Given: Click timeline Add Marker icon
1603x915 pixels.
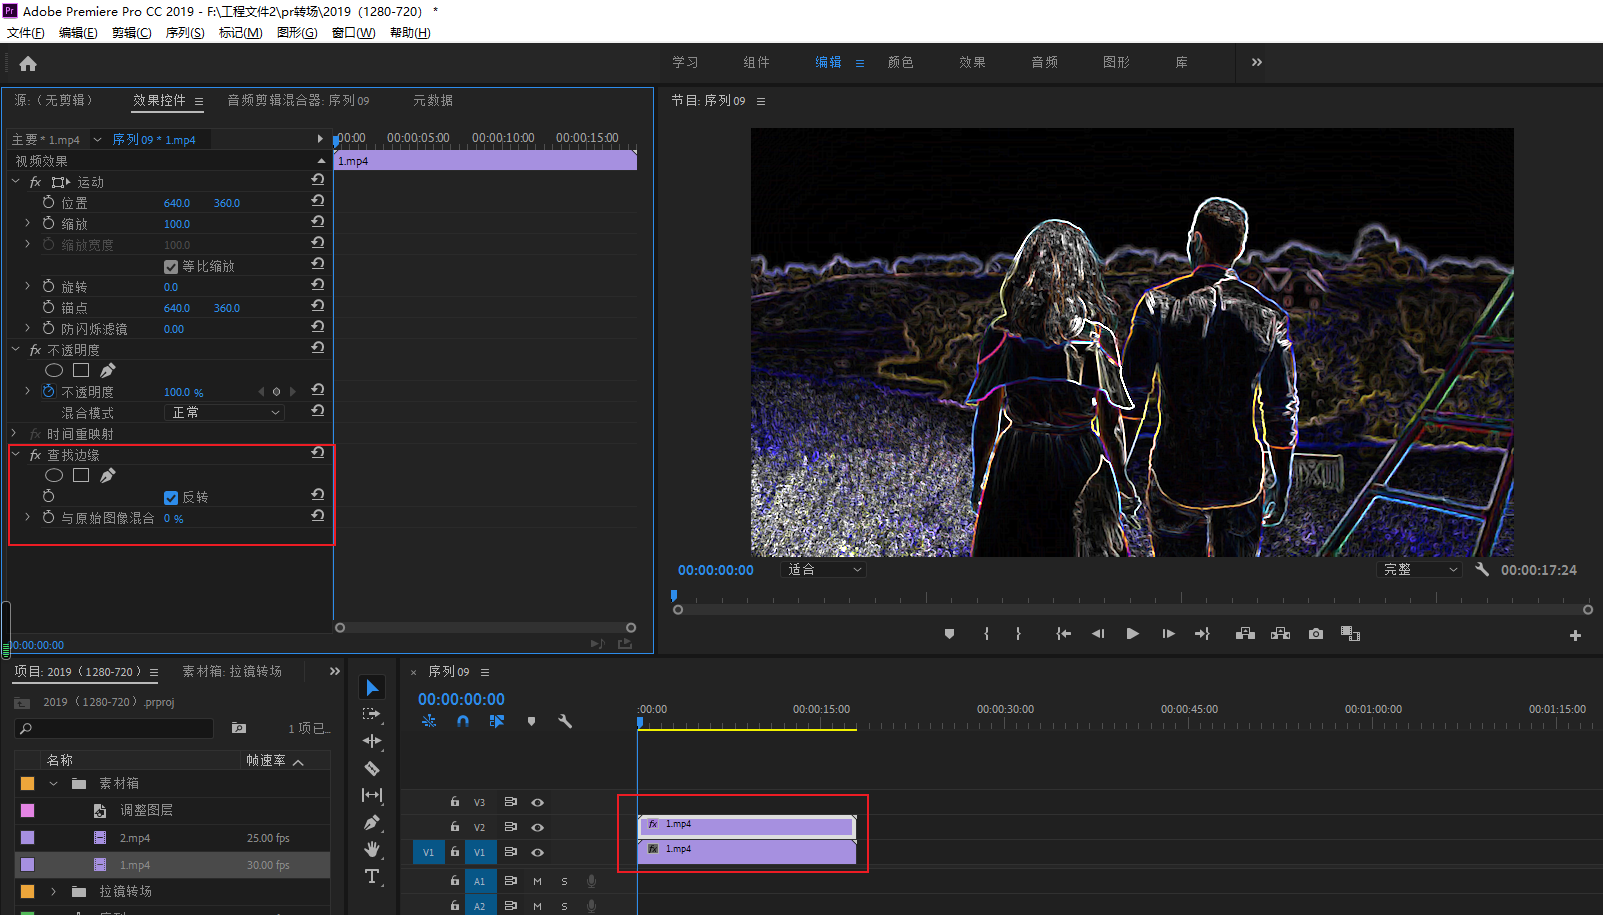Looking at the screenshot, I should pyautogui.click(x=531, y=721).
